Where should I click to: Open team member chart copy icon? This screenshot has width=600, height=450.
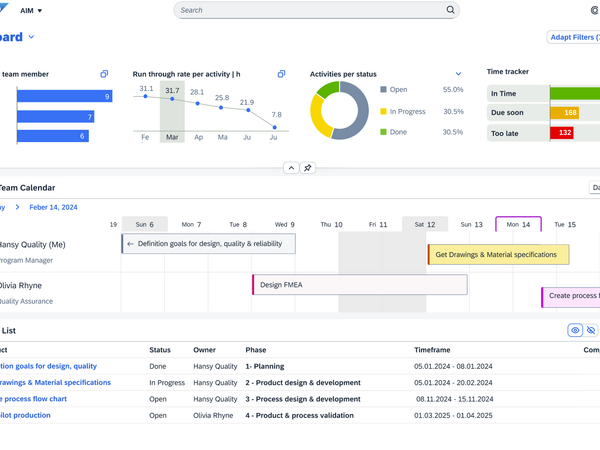[x=104, y=74]
